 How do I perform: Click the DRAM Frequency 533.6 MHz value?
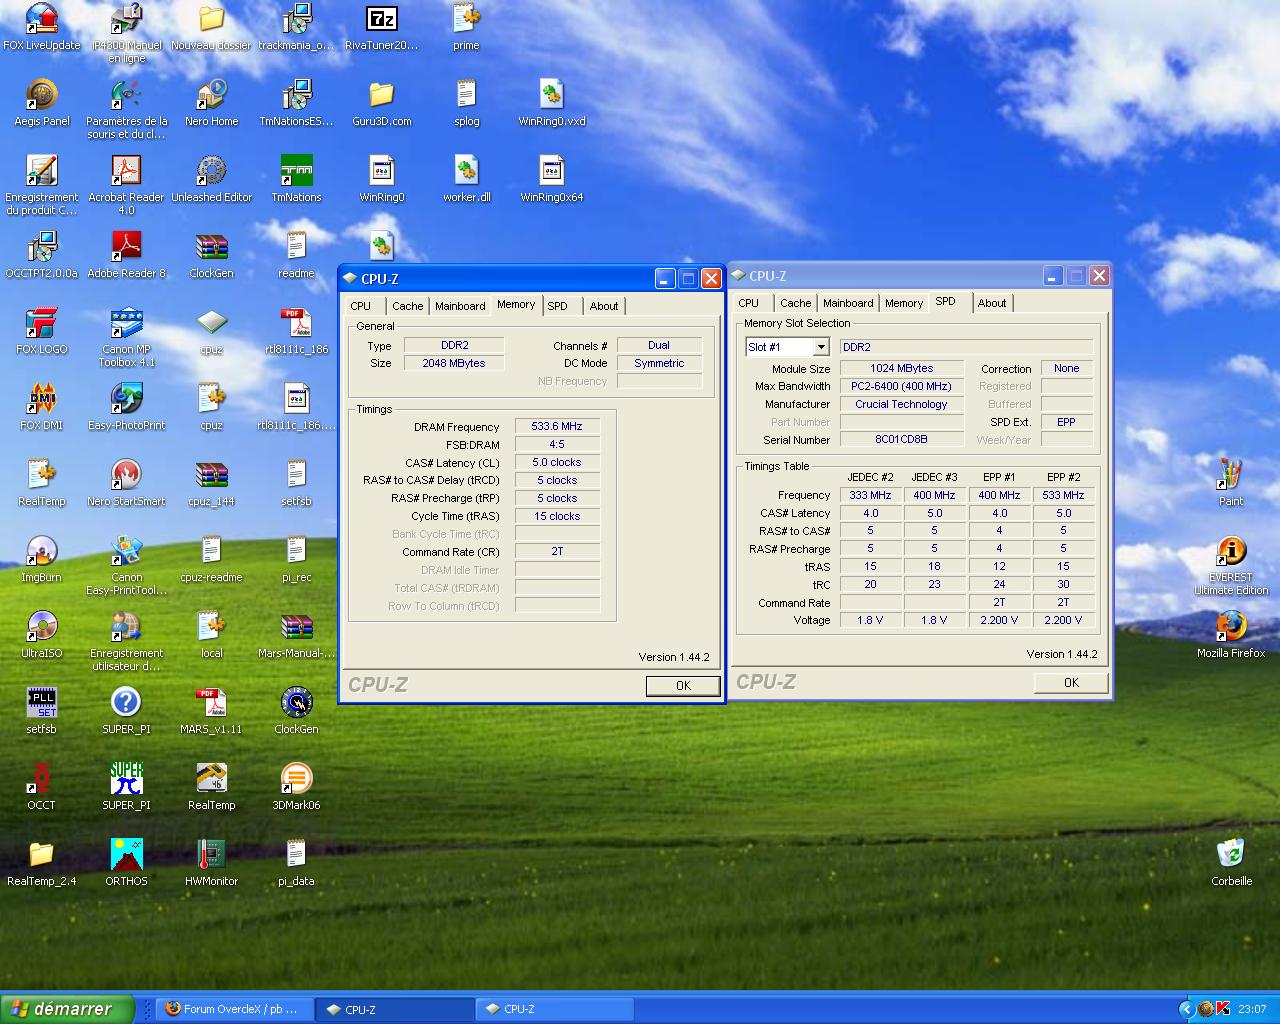[x=557, y=426]
